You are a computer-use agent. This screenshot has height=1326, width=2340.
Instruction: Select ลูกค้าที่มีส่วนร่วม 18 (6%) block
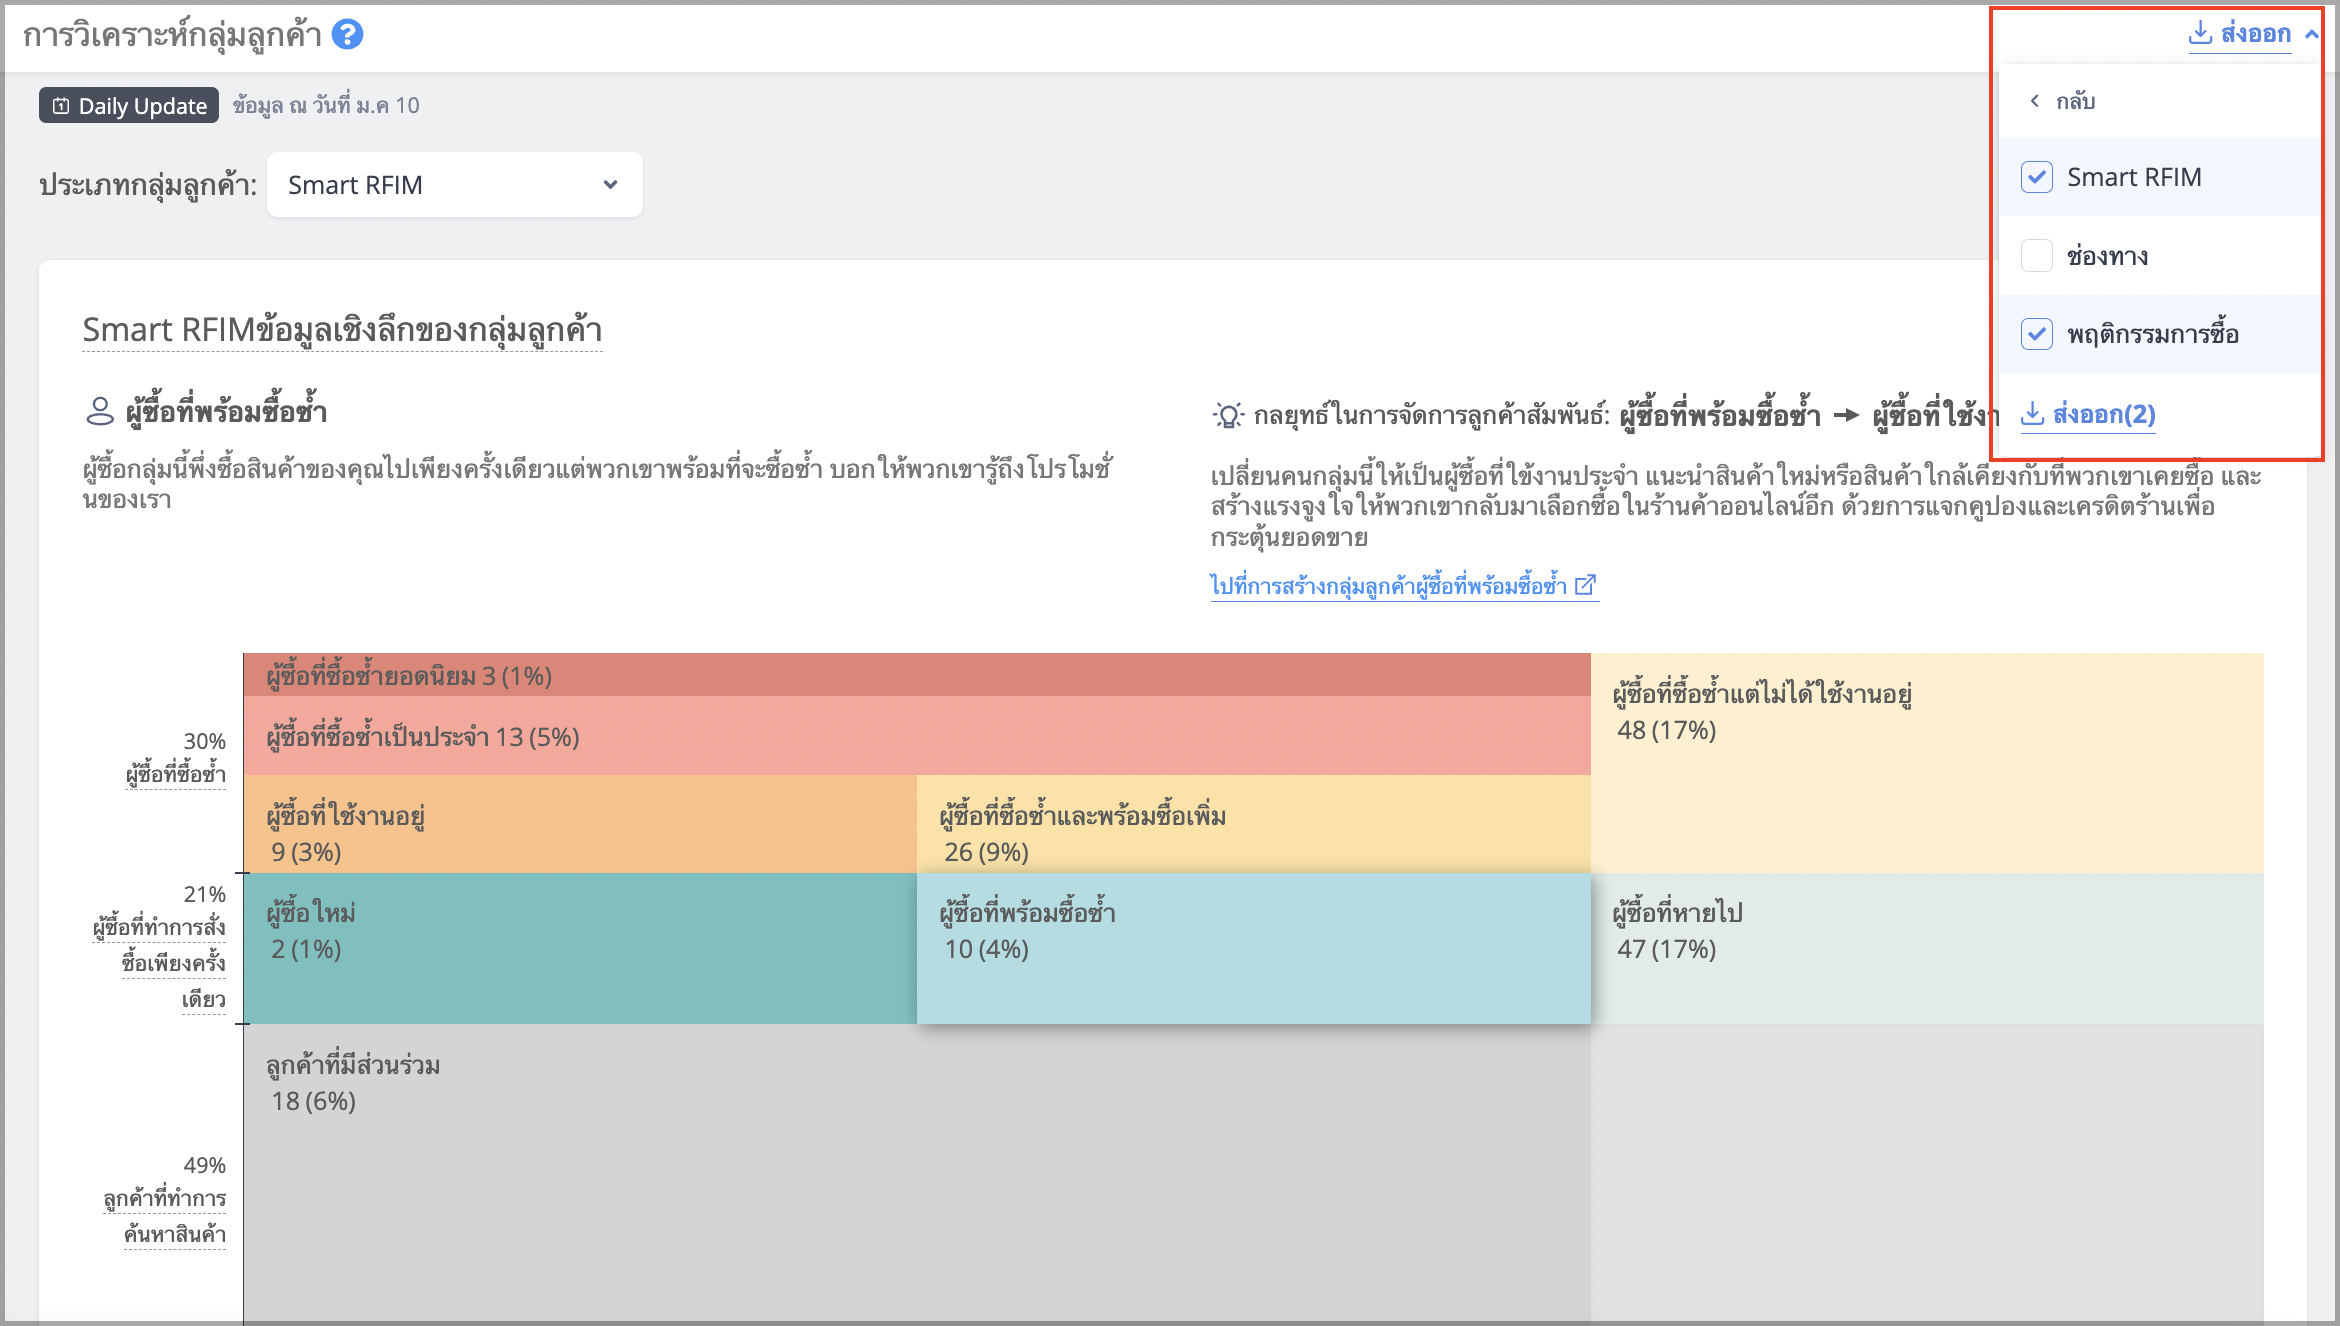click(x=916, y=1174)
